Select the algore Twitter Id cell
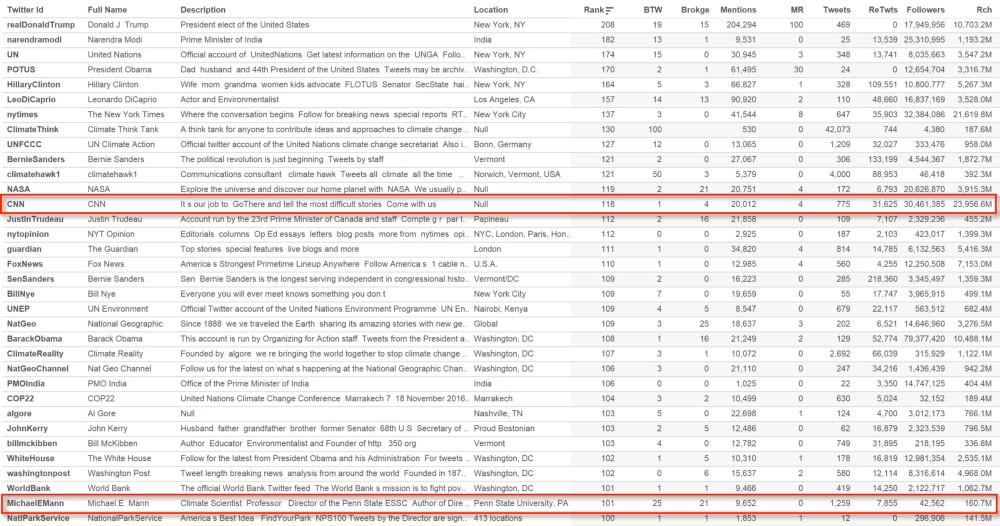The width and height of the screenshot is (1000, 526). [x=19, y=413]
